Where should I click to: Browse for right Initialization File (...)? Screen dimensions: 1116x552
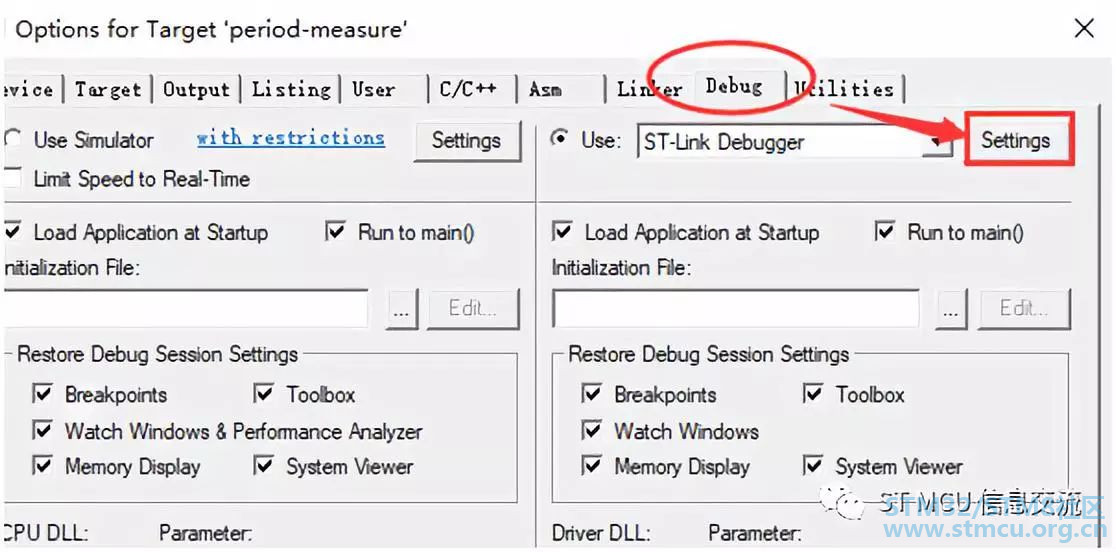coord(951,309)
